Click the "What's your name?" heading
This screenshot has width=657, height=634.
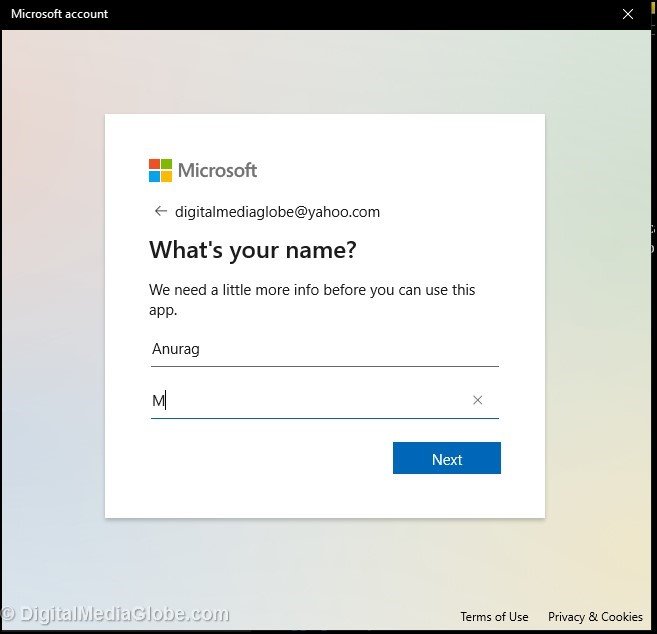pyautogui.click(x=253, y=250)
